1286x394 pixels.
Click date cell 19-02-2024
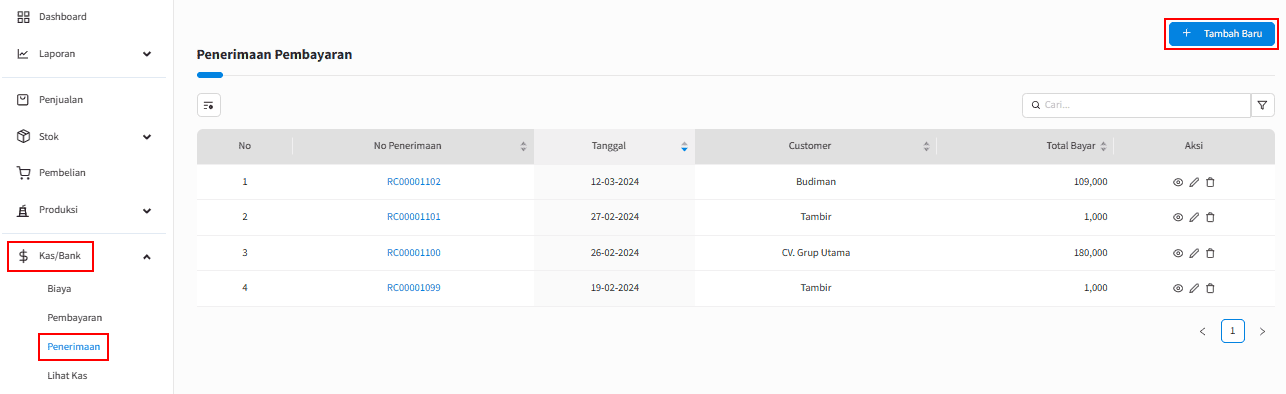pyautogui.click(x=615, y=288)
